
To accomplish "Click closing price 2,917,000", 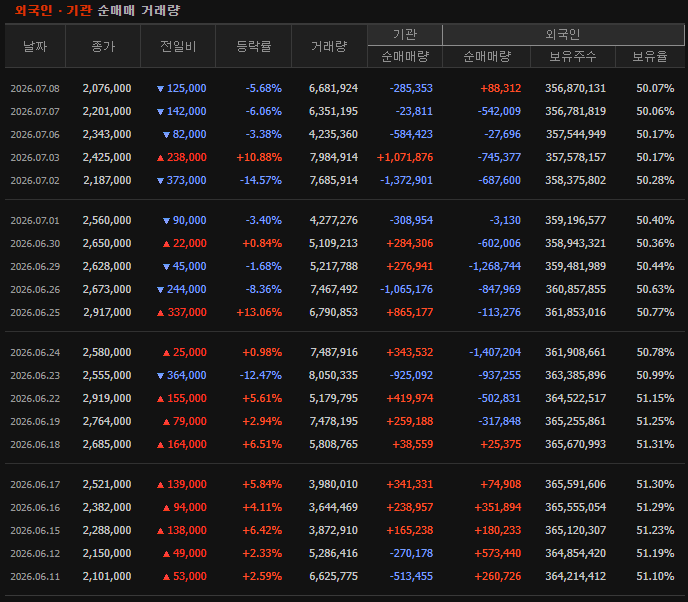I will coord(107,312).
